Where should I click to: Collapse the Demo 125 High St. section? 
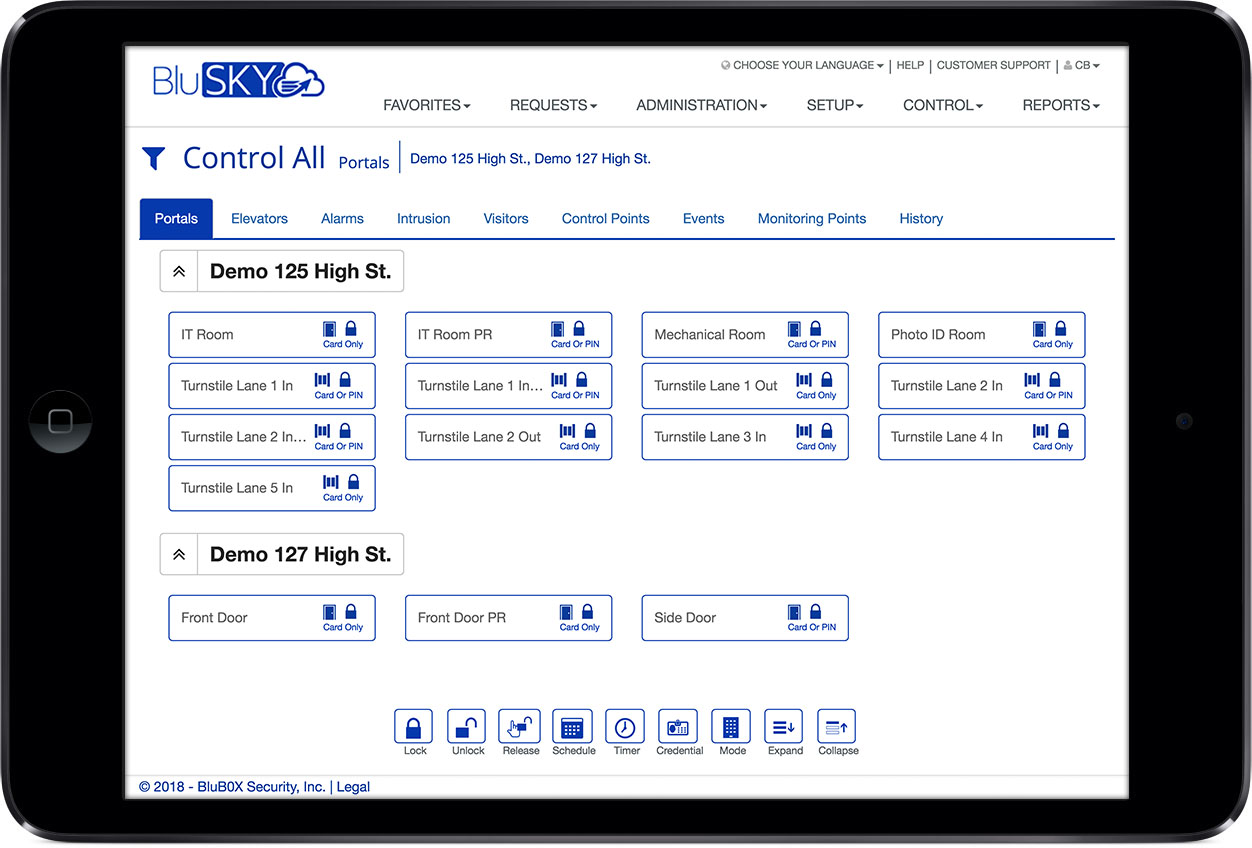[179, 270]
